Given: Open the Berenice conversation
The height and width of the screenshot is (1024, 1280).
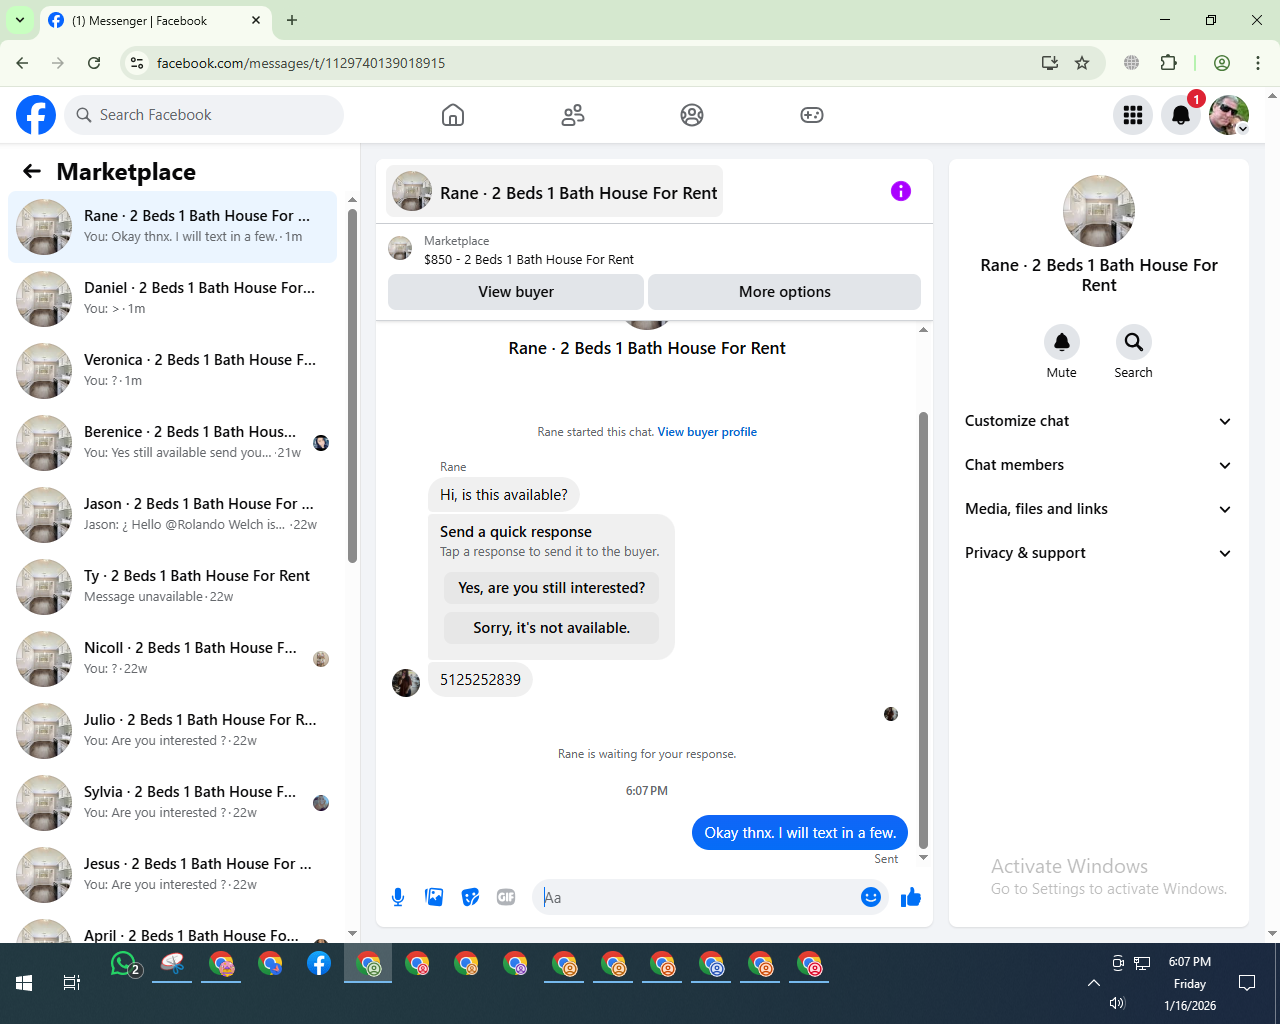Looking at the screenshot, I should coord(173,442).
